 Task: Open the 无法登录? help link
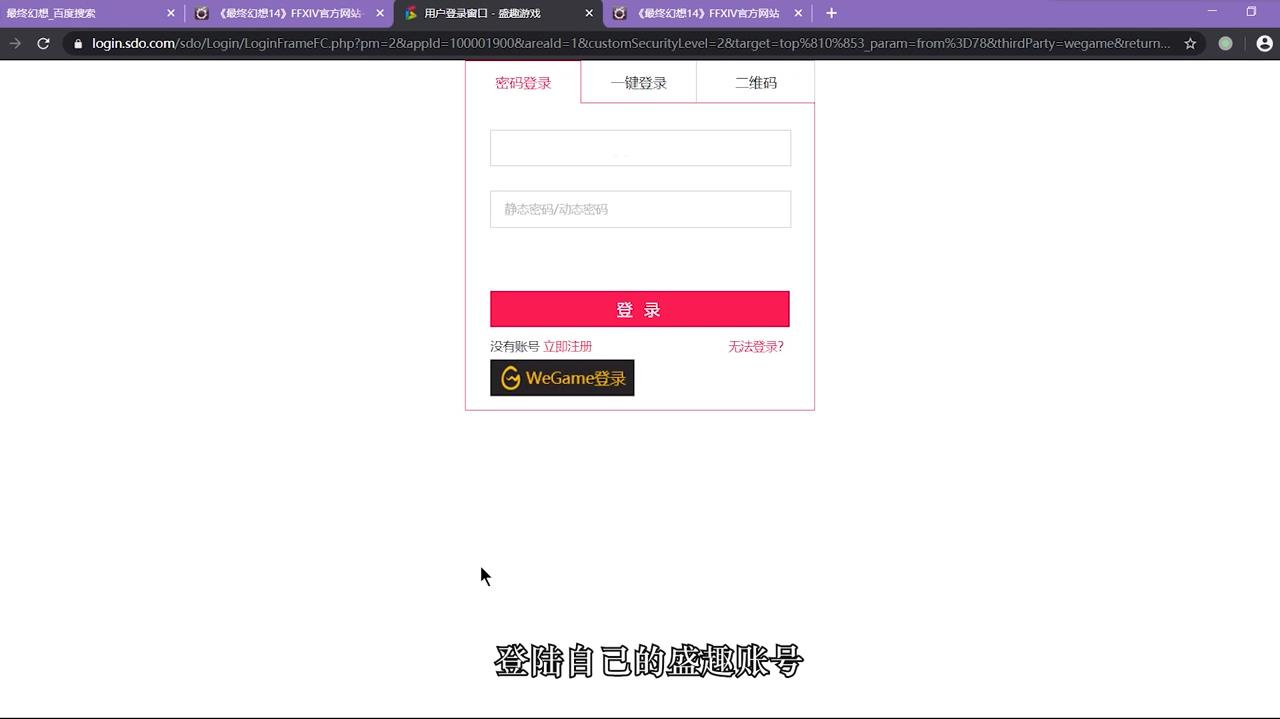pyautogui.click(x=756, y=346)
